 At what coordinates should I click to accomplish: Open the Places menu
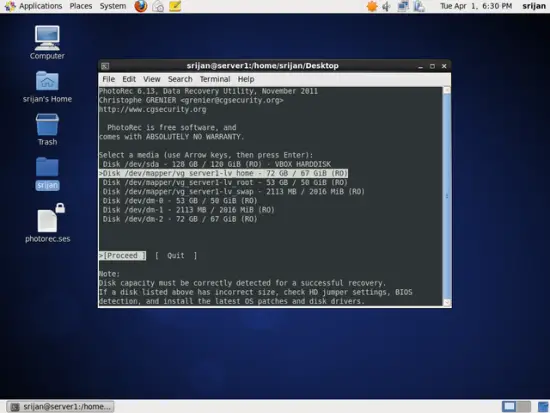[81, 6]
